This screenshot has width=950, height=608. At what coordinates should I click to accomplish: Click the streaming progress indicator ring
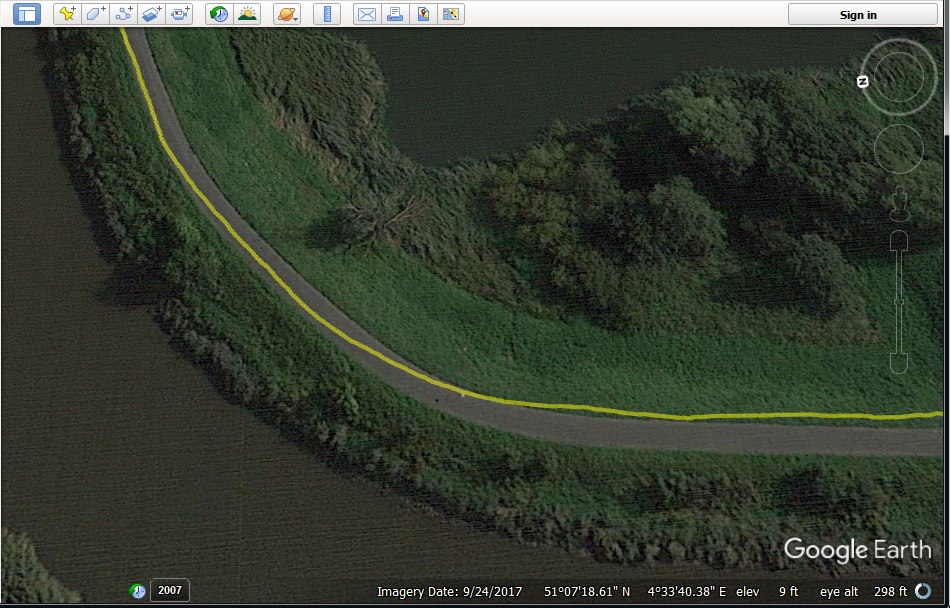(x=923, y=591)
